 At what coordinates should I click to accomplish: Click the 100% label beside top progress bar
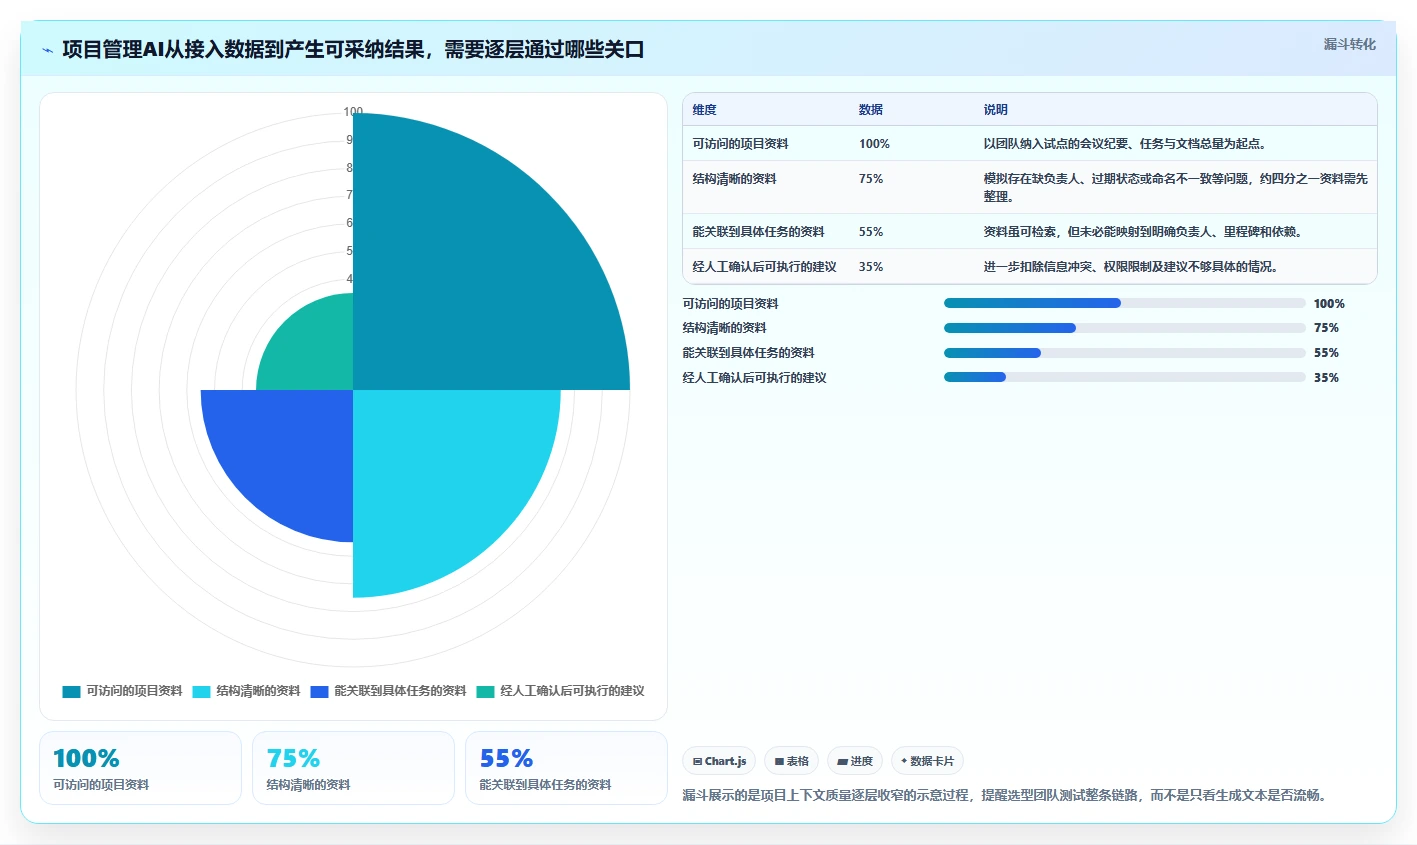point(1329,304)
